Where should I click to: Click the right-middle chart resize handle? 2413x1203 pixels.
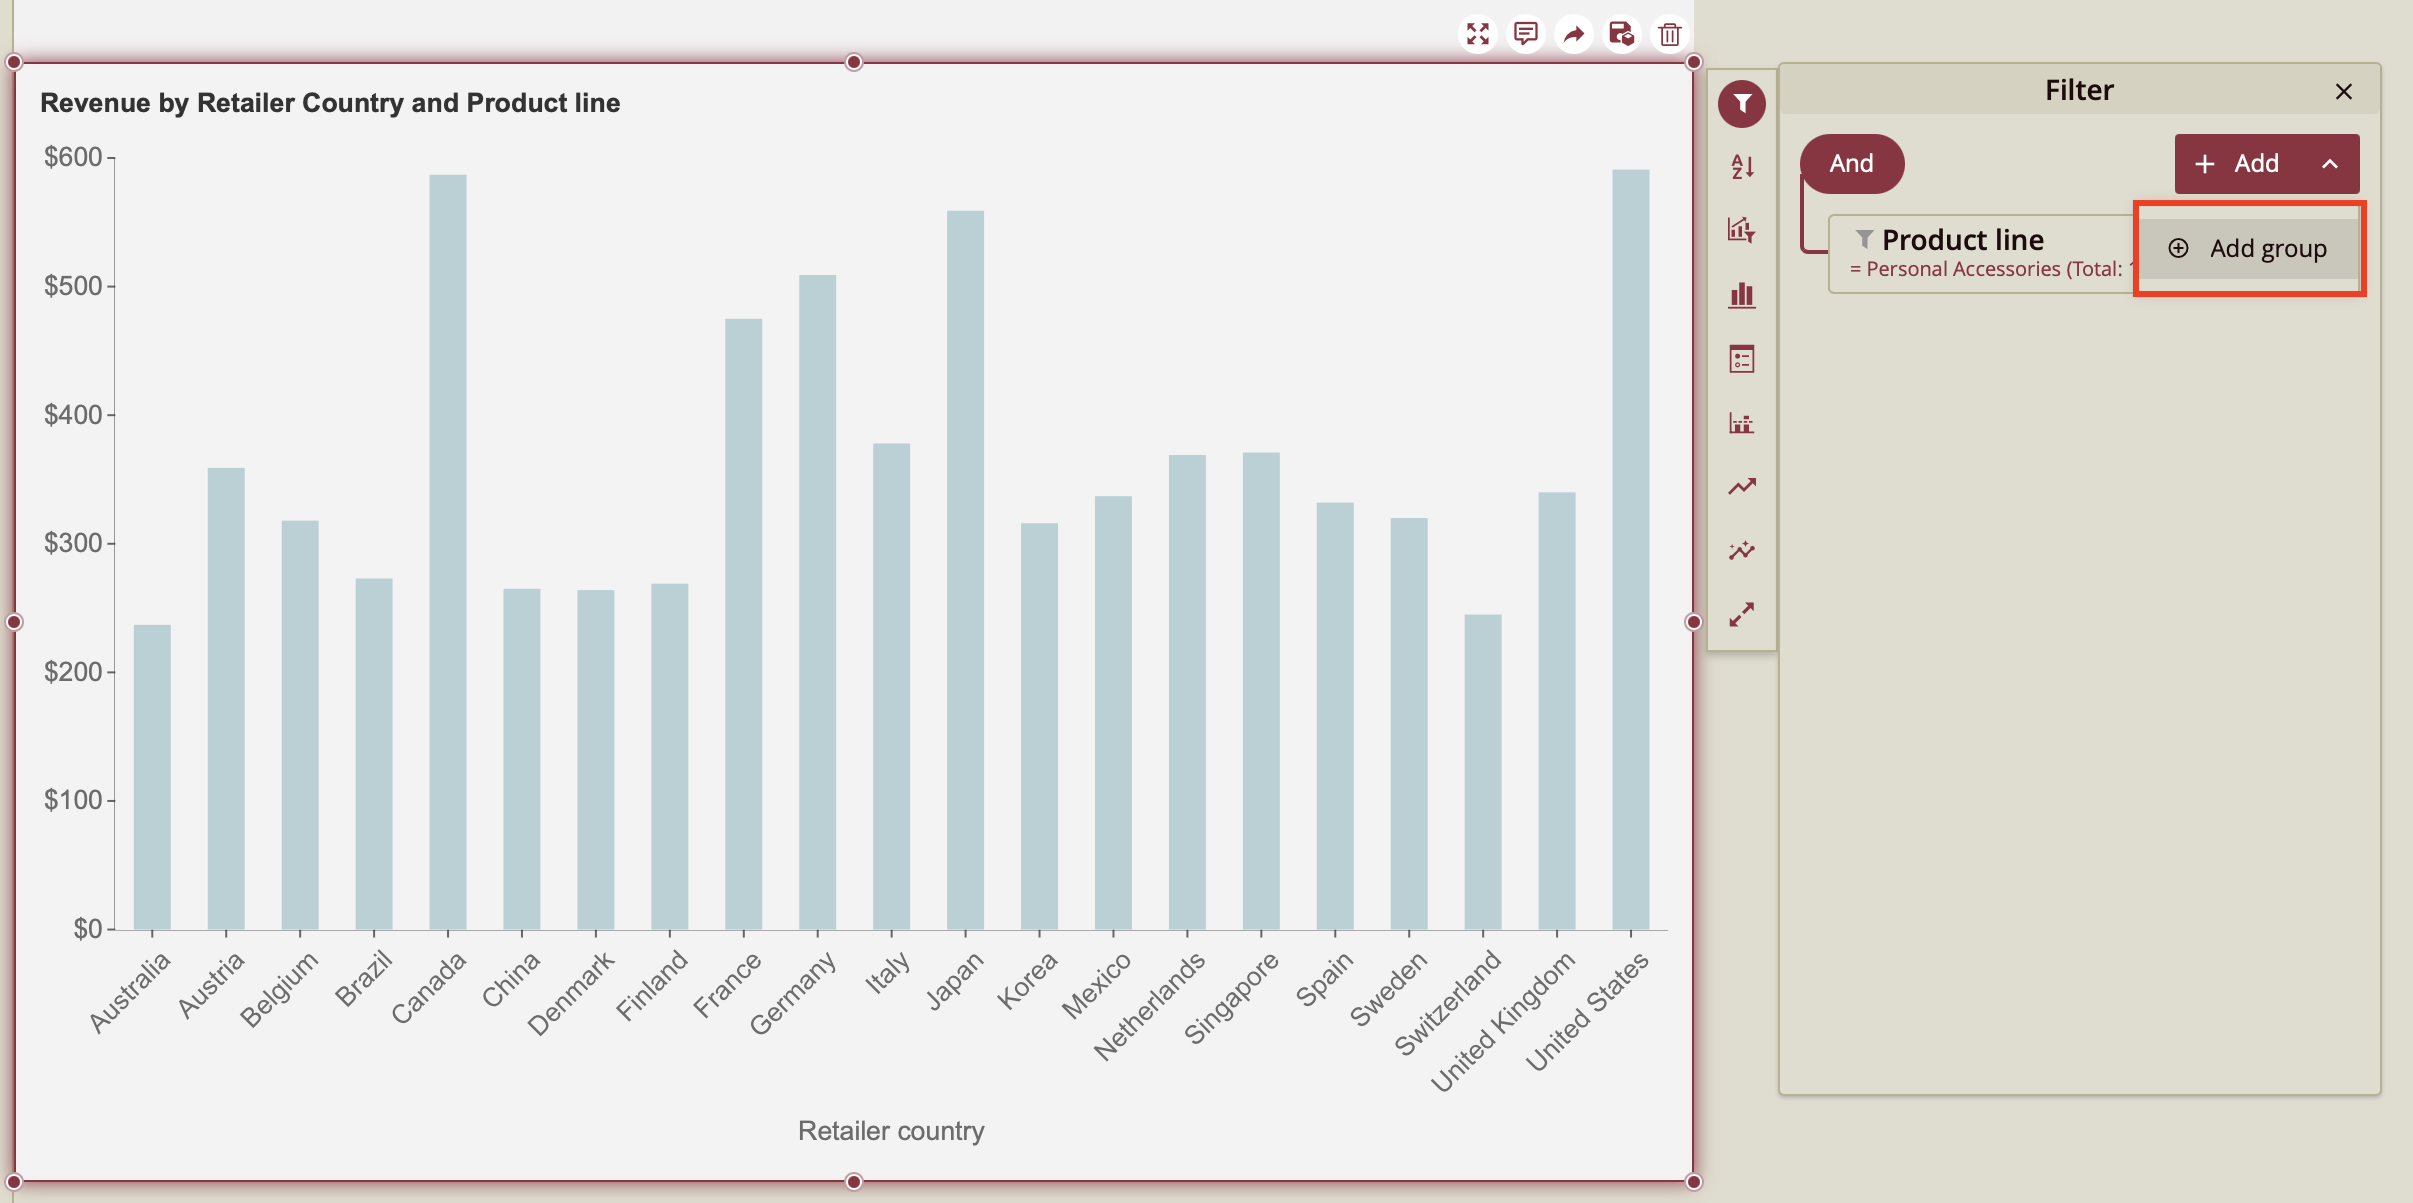[x=1693, y=622]
